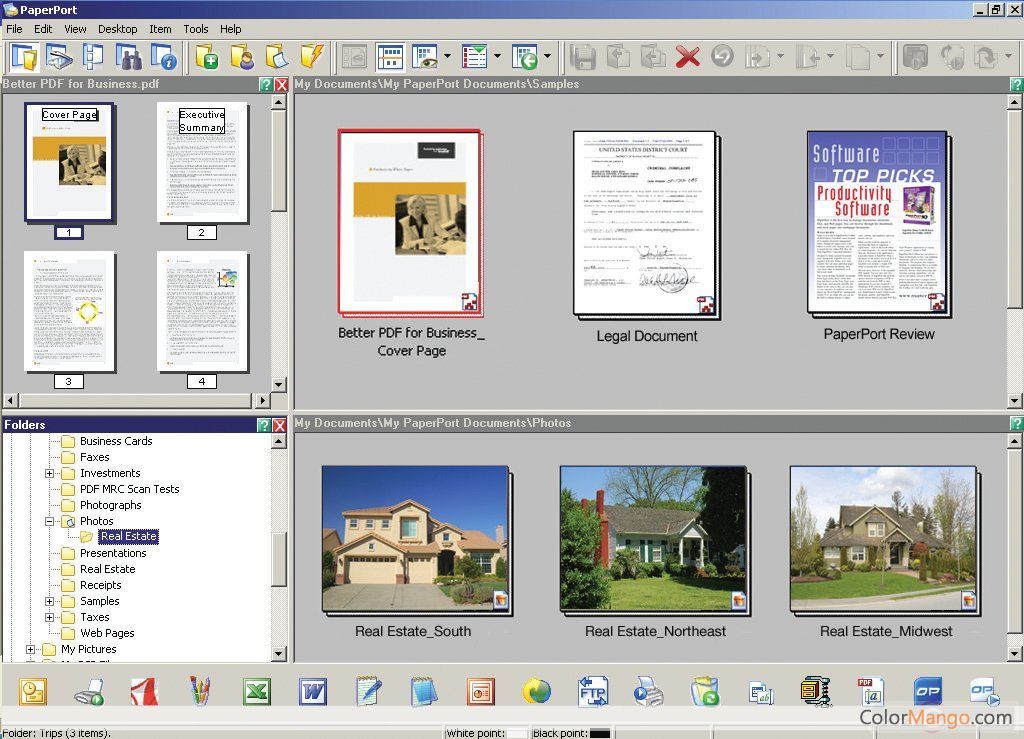
Task: Toggle the folders pane button in toolbar
Action: (x=23, y=56)
